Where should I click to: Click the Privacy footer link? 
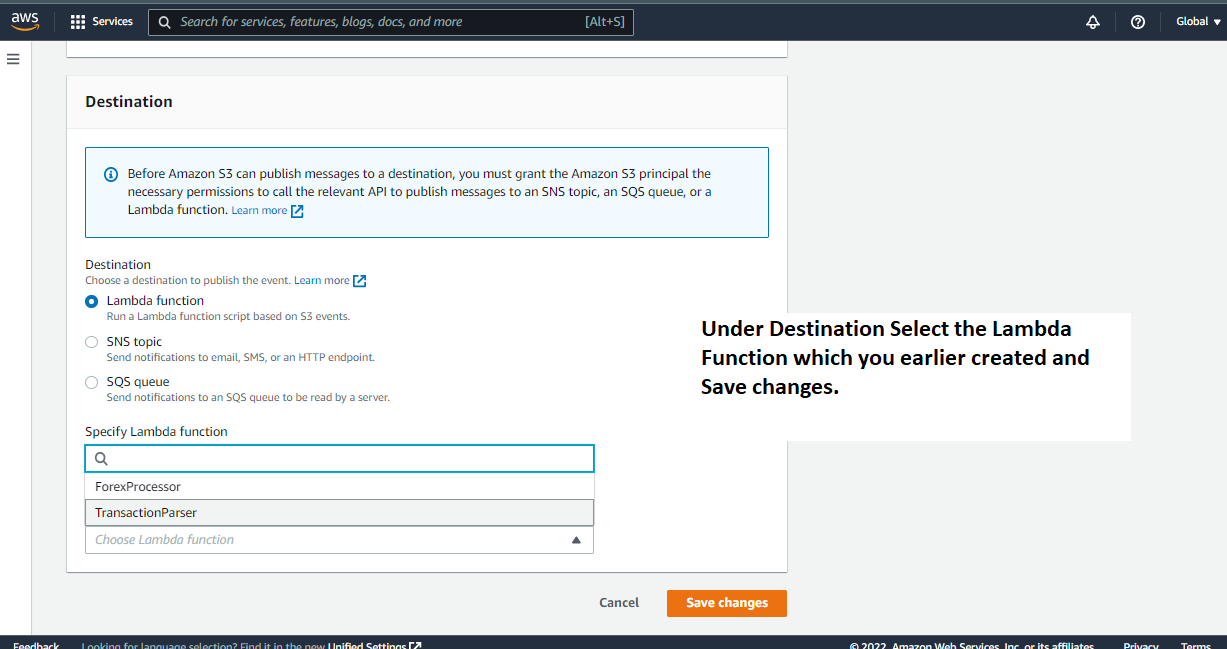click(x=1141, y=646)
